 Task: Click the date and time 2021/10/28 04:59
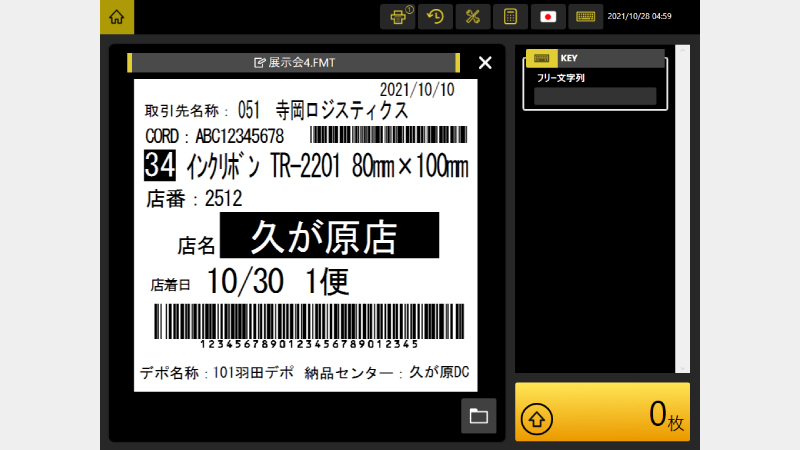coord(639,16)
